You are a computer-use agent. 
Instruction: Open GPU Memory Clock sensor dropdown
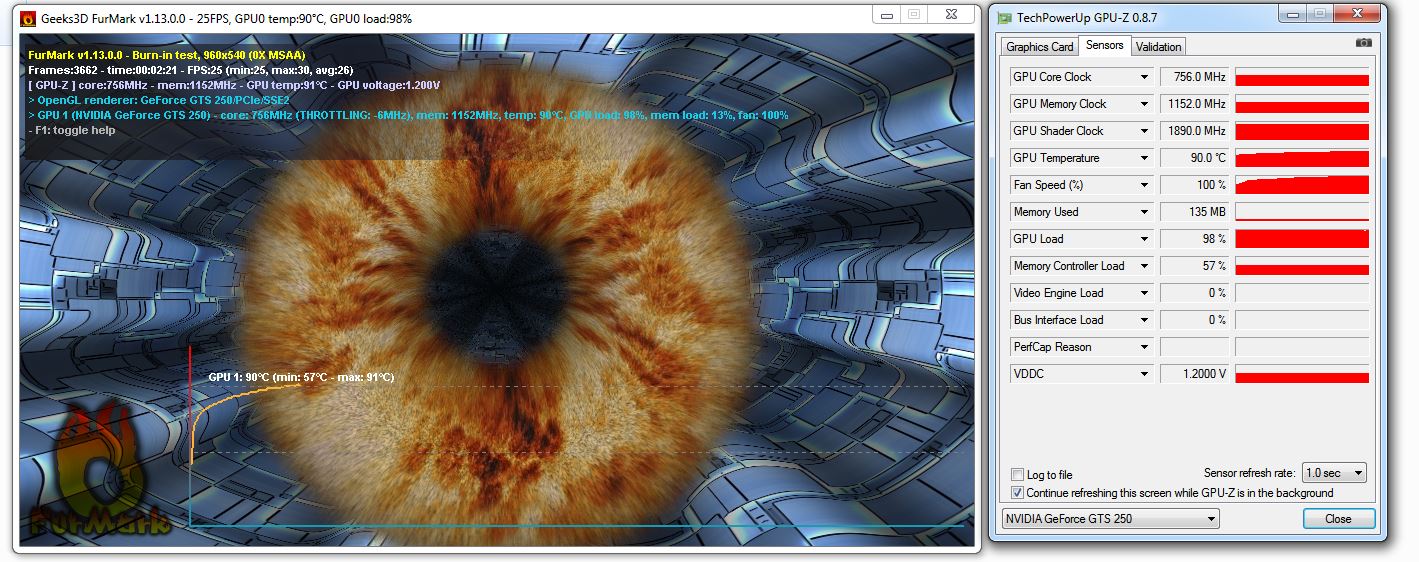click(1145, 104)
